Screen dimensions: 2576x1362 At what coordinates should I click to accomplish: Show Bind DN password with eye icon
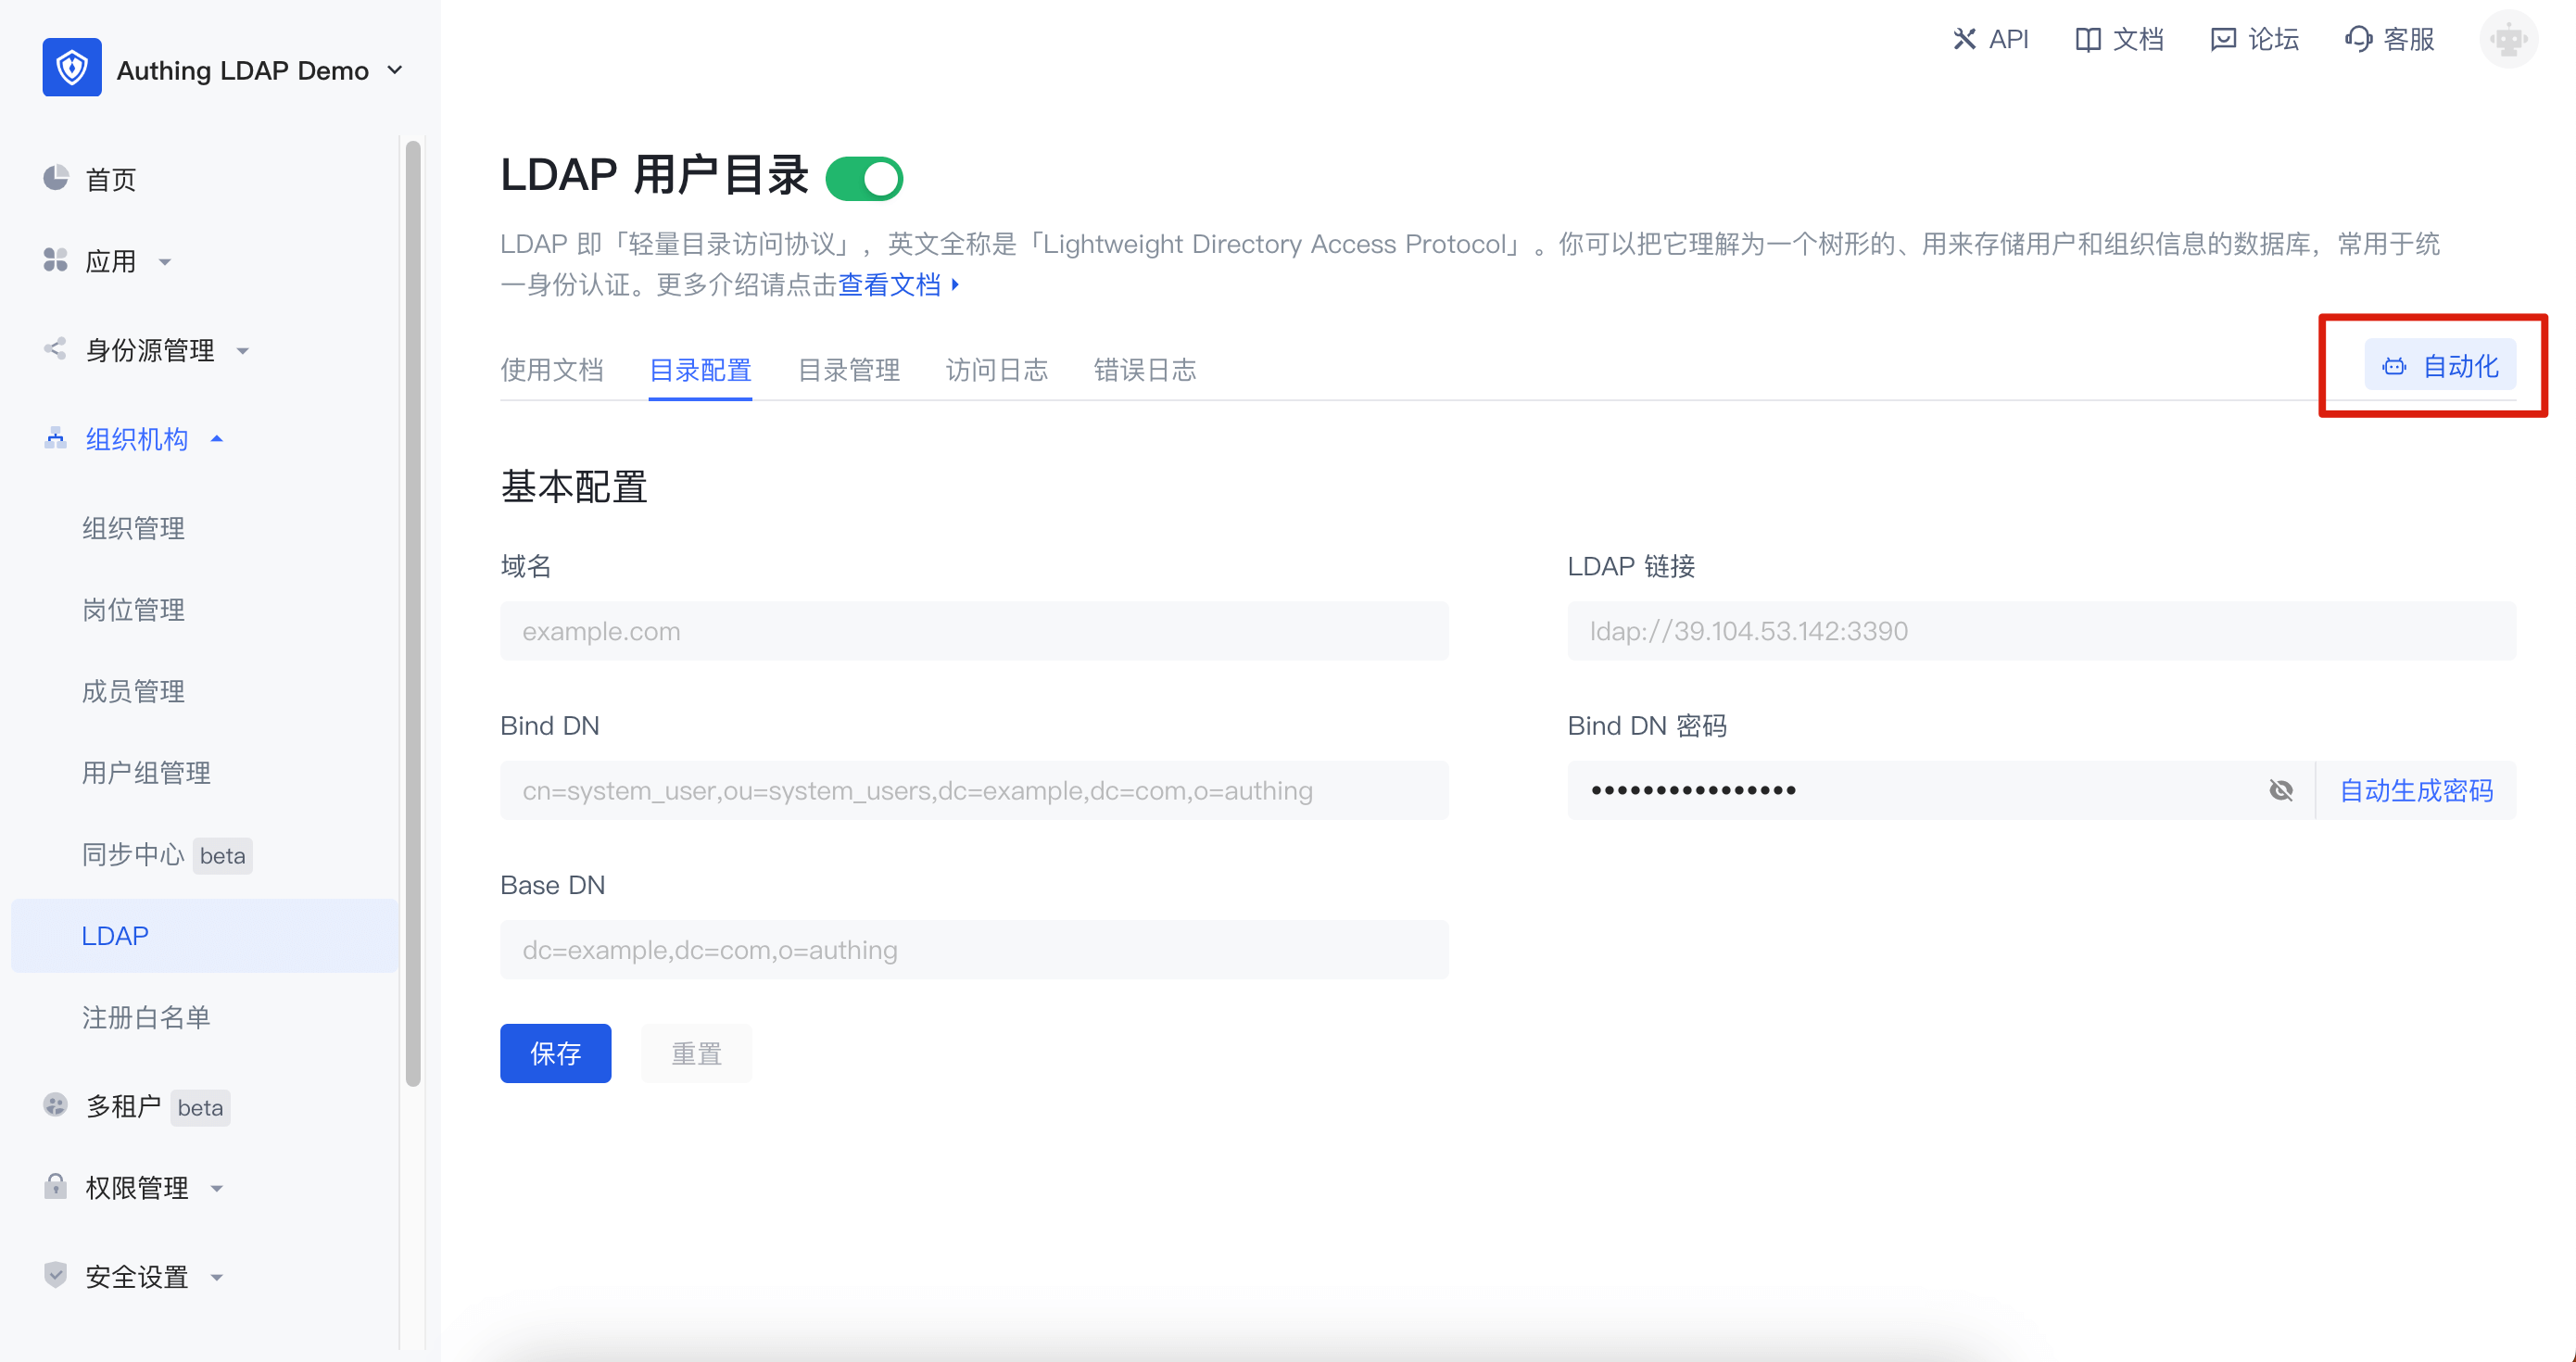[2281, 790]
